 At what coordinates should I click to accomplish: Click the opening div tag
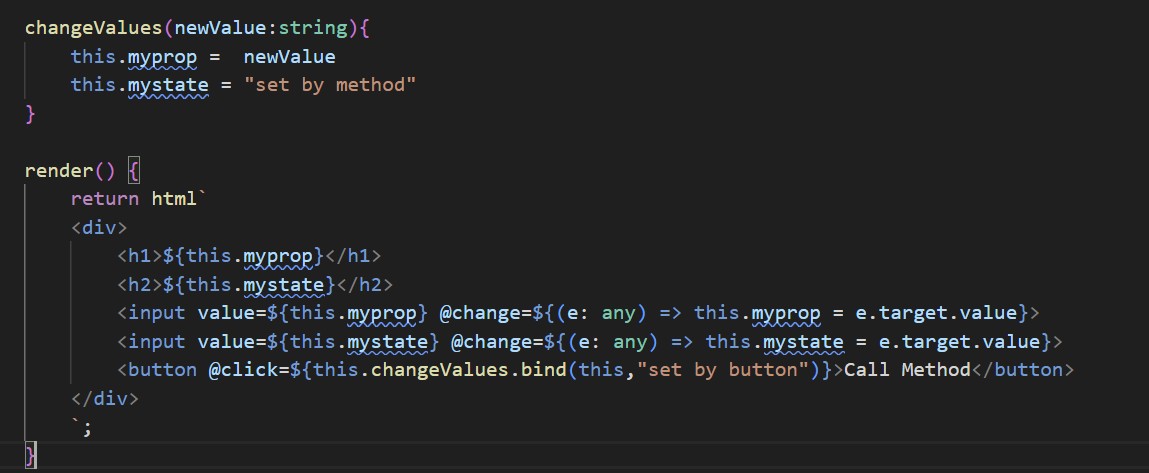click(100, 227)
